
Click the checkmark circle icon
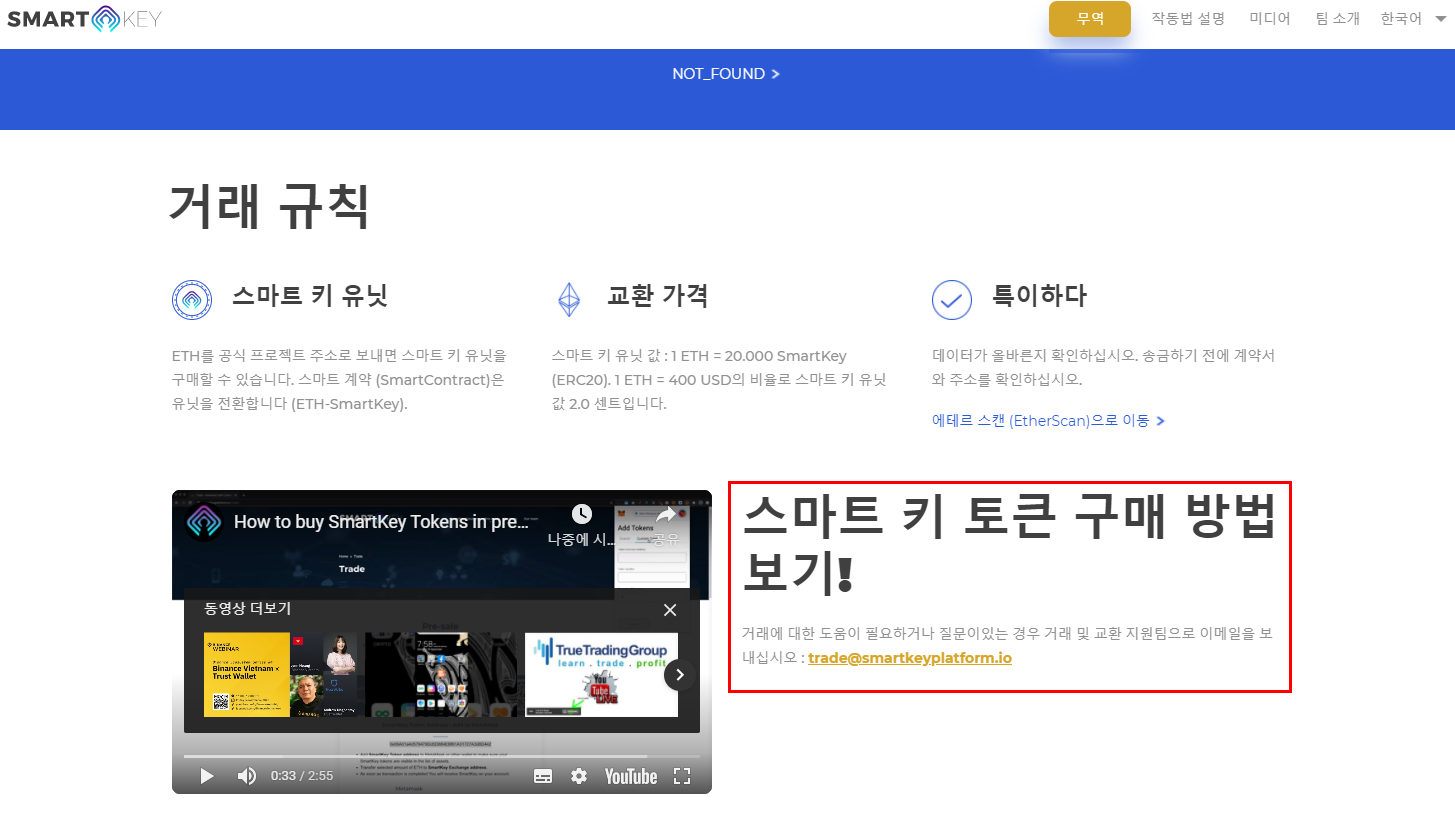coord(952,299)
